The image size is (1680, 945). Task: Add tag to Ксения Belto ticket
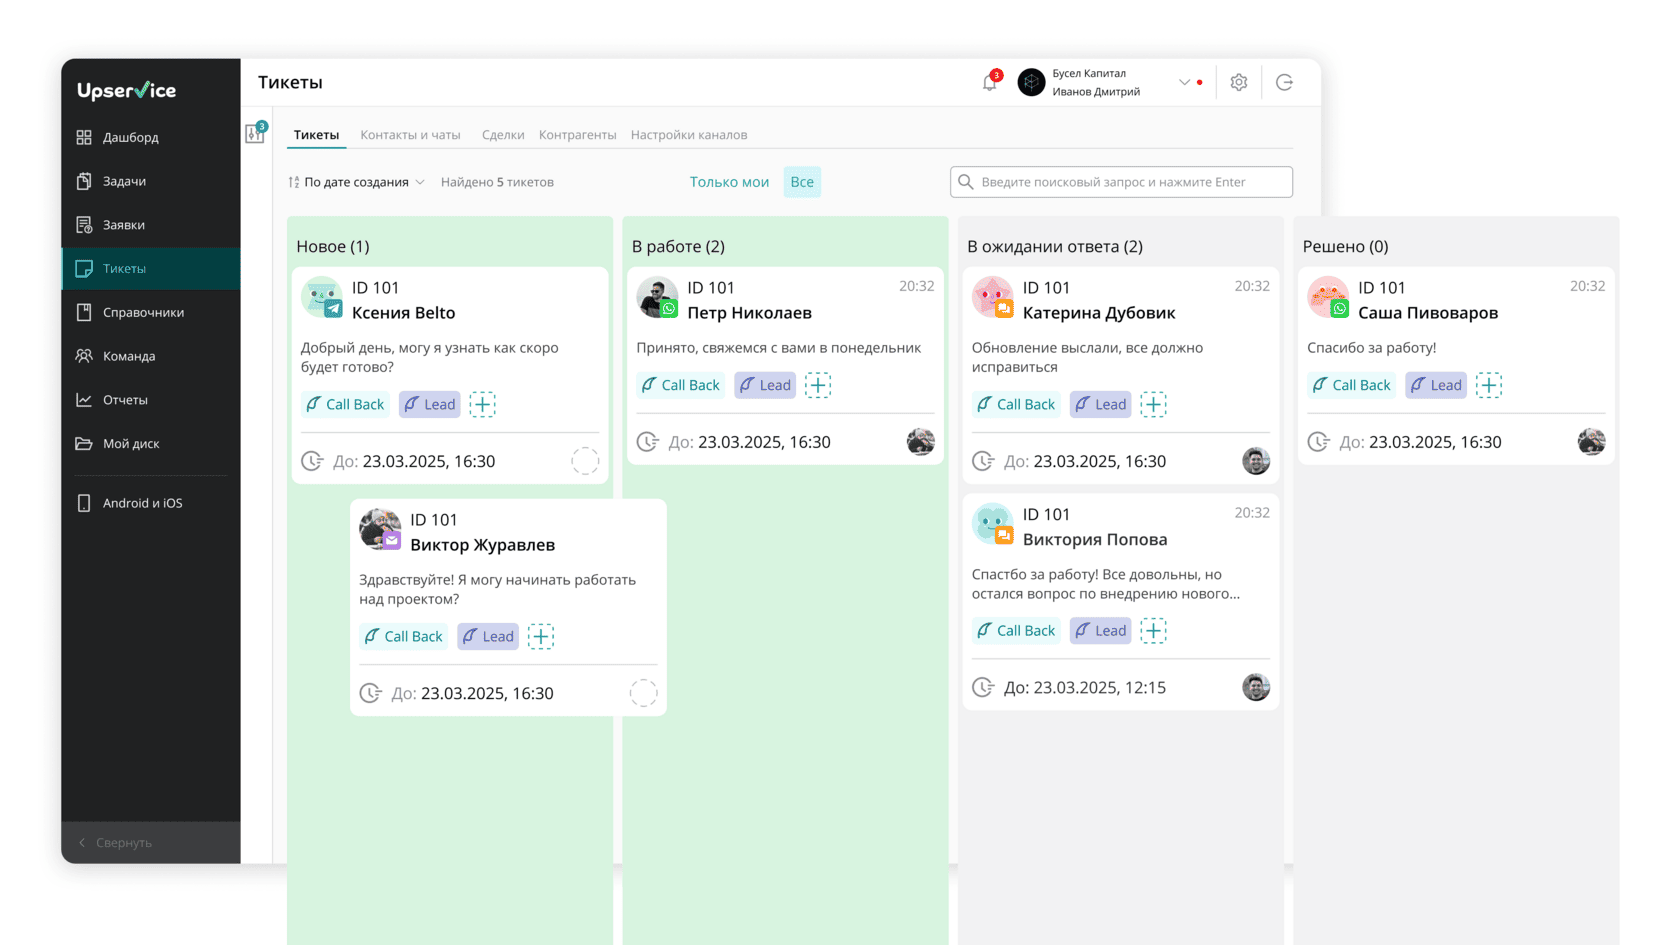pyautogui.click(x=483, y=404)
